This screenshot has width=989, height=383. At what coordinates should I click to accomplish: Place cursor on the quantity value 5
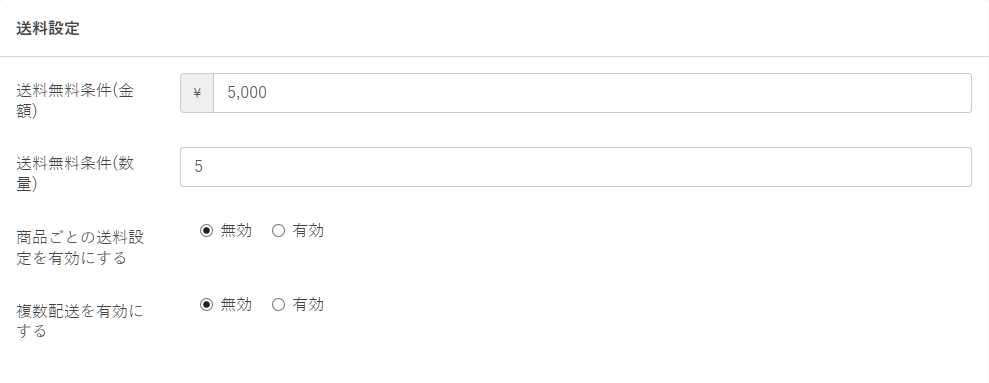(198, 167)
